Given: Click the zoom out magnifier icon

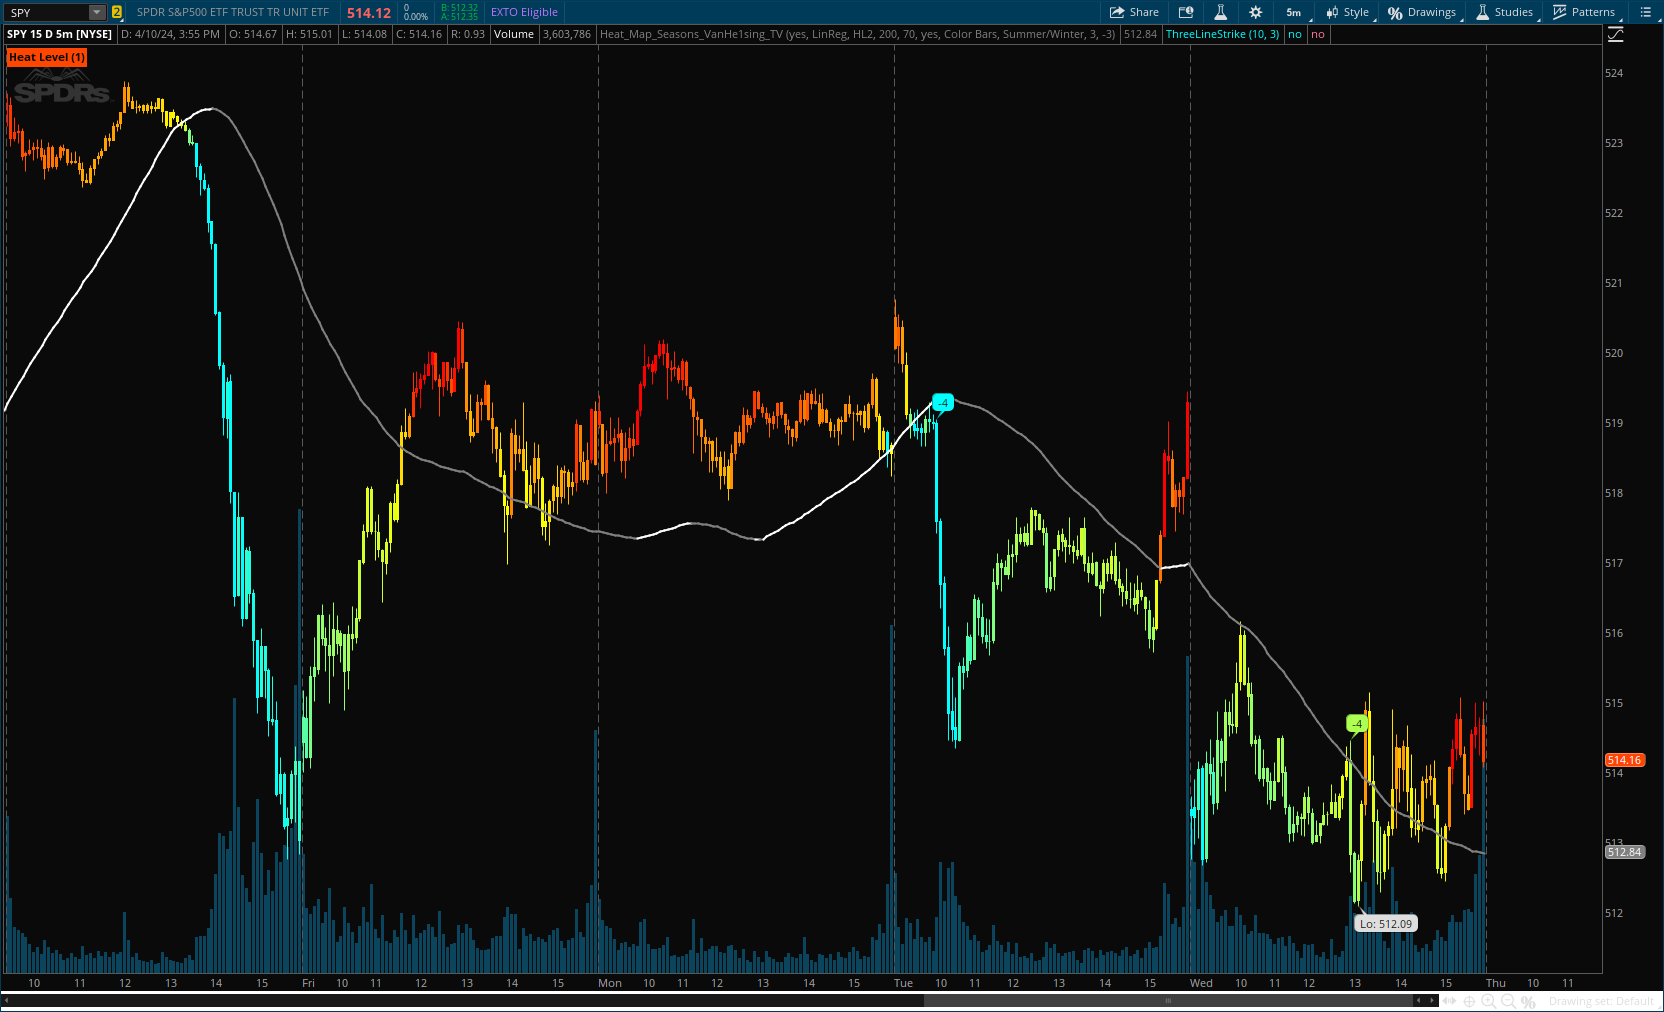Looking at the screenshot, I should 1508,1001.
